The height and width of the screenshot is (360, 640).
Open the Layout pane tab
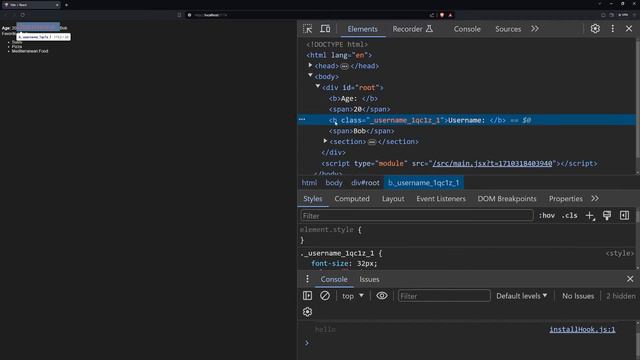393,199
